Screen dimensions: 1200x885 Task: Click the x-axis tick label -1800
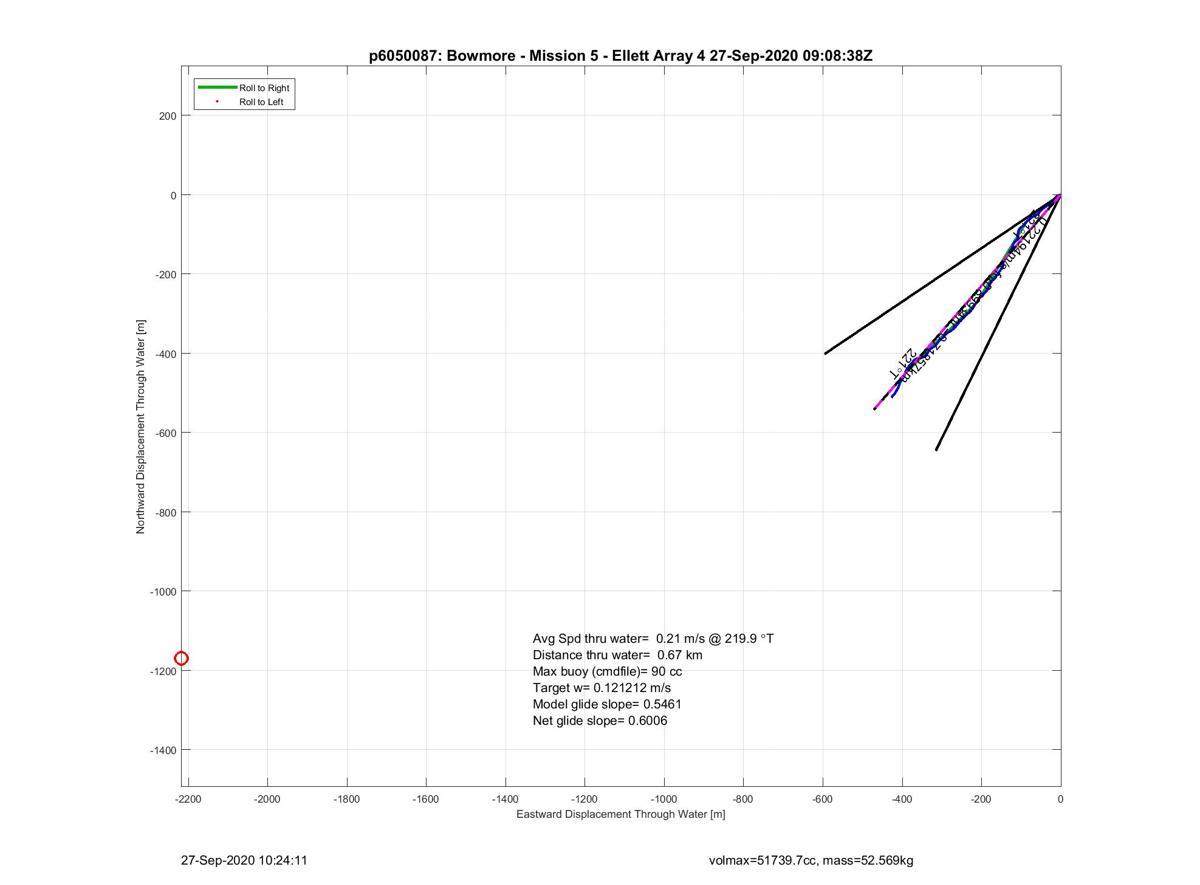347,799
